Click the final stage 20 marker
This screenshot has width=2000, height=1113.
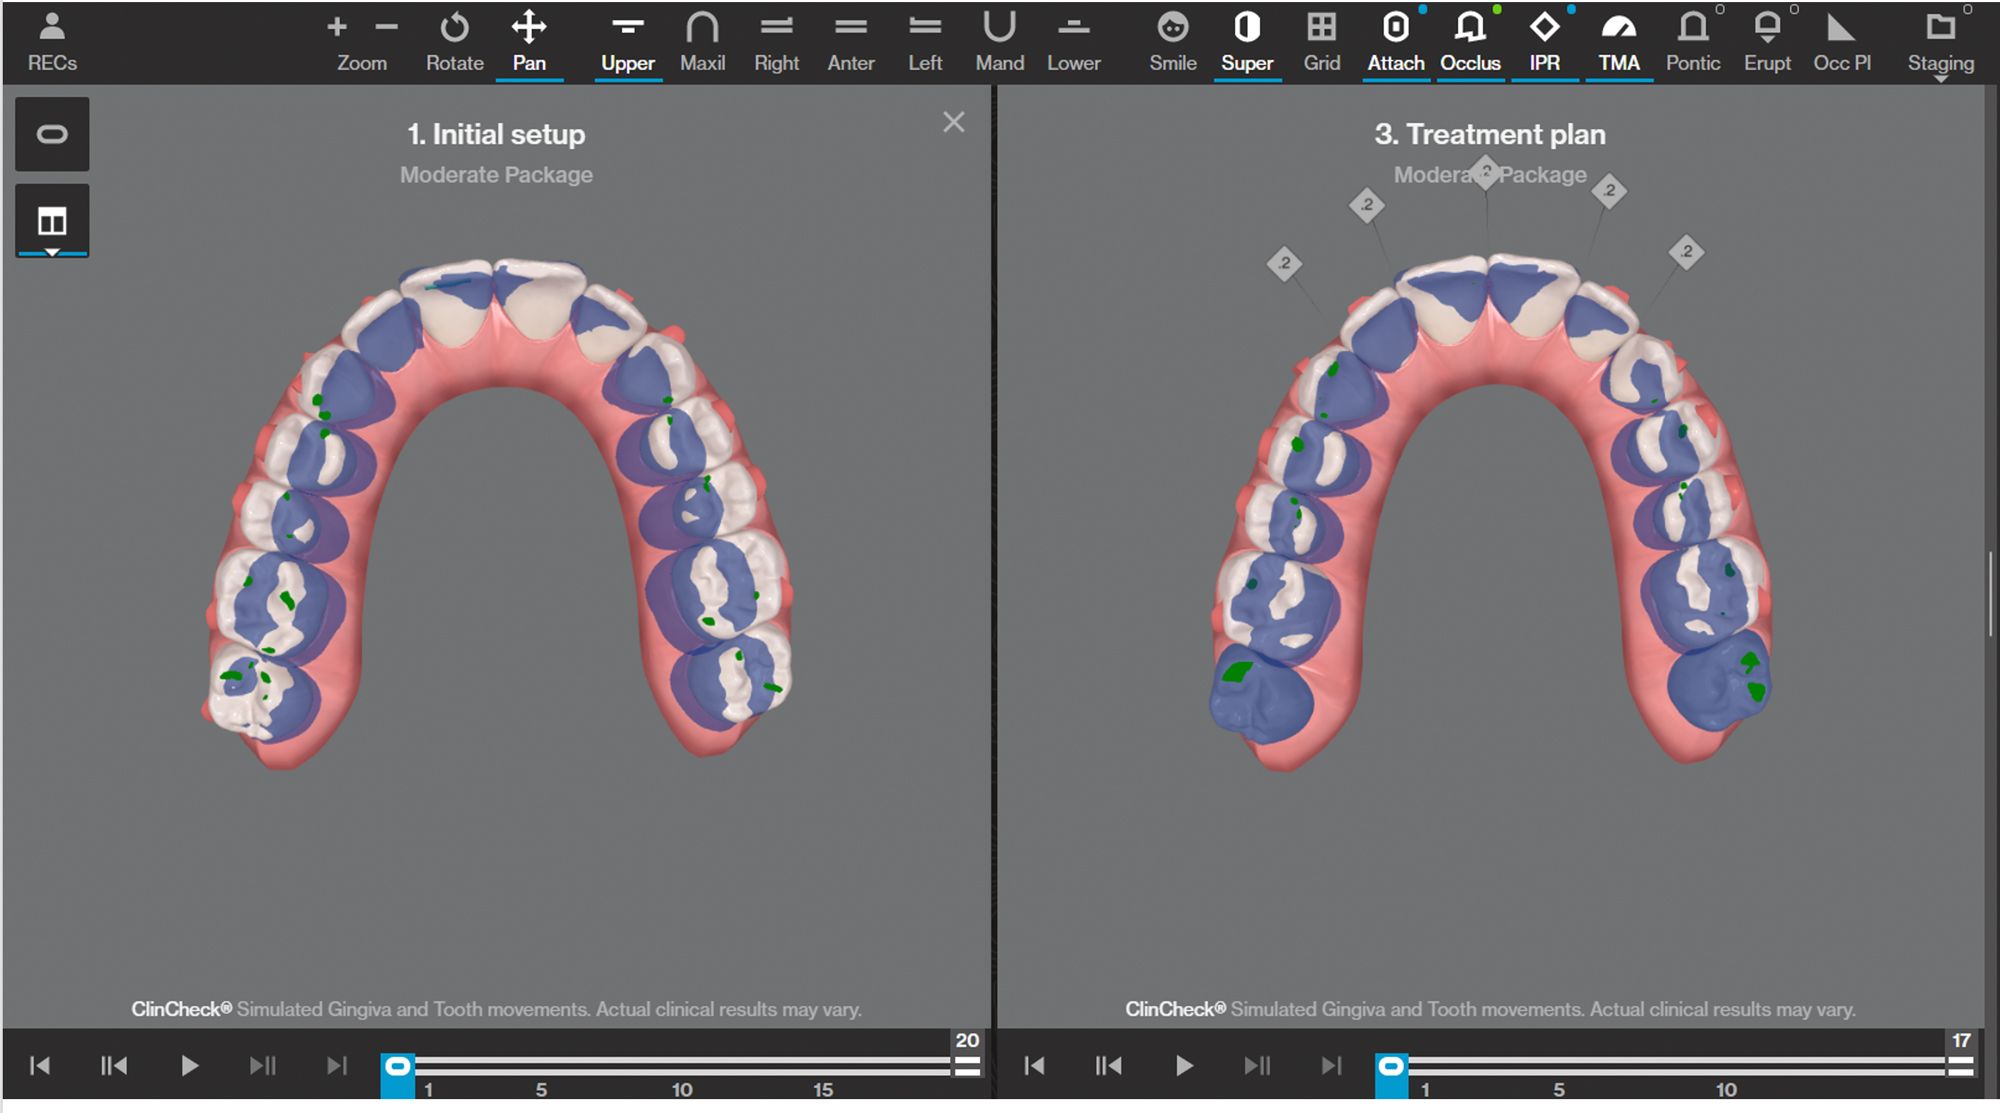tap(967, 1041)
